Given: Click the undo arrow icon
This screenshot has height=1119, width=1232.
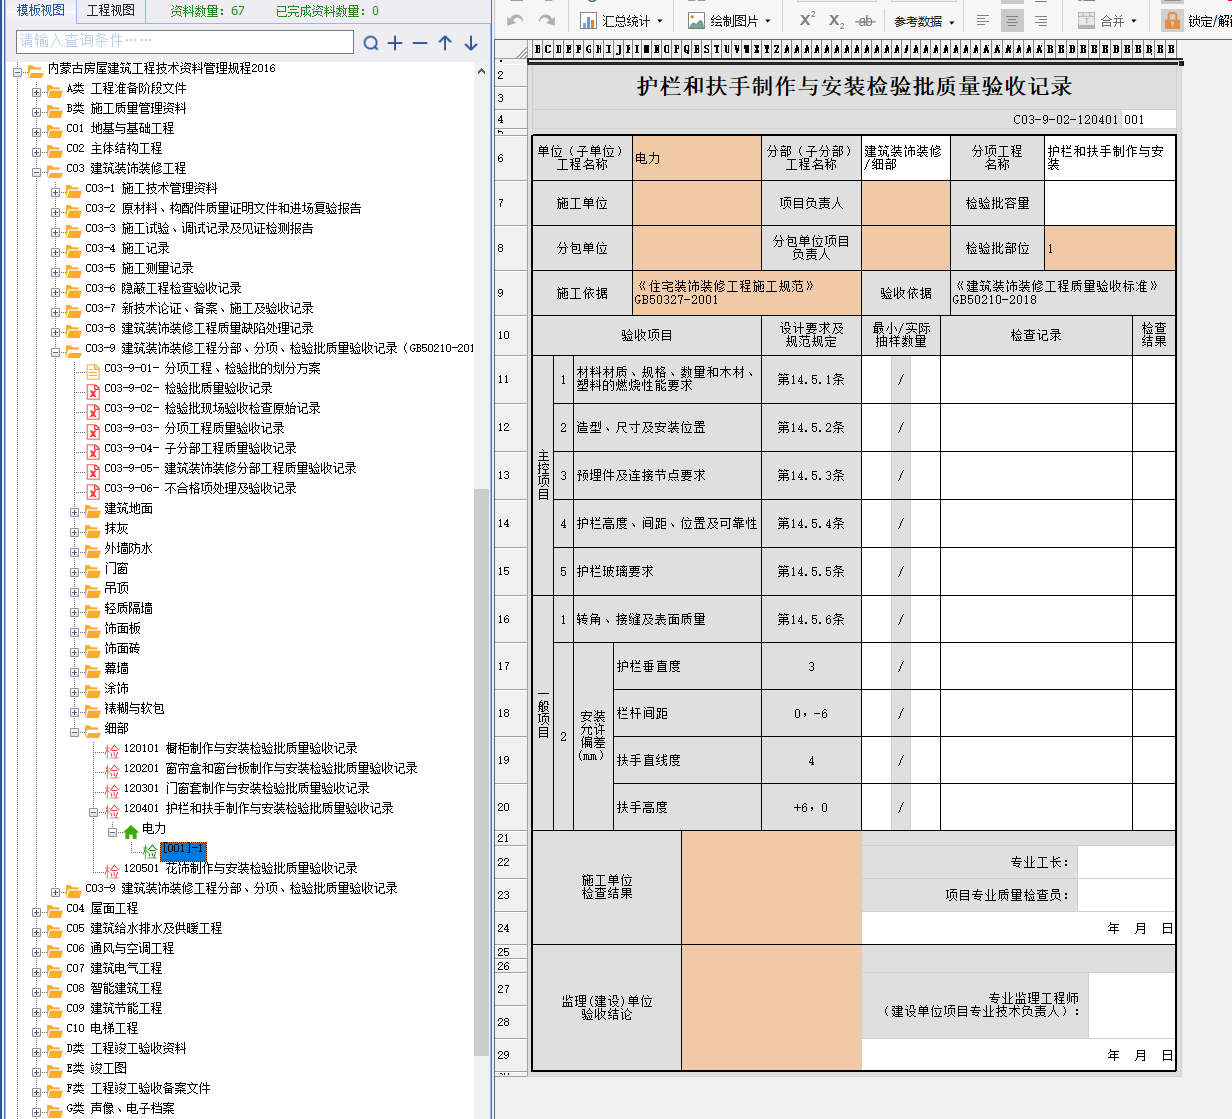Looking at the screenshot, I should pos(515,20).
